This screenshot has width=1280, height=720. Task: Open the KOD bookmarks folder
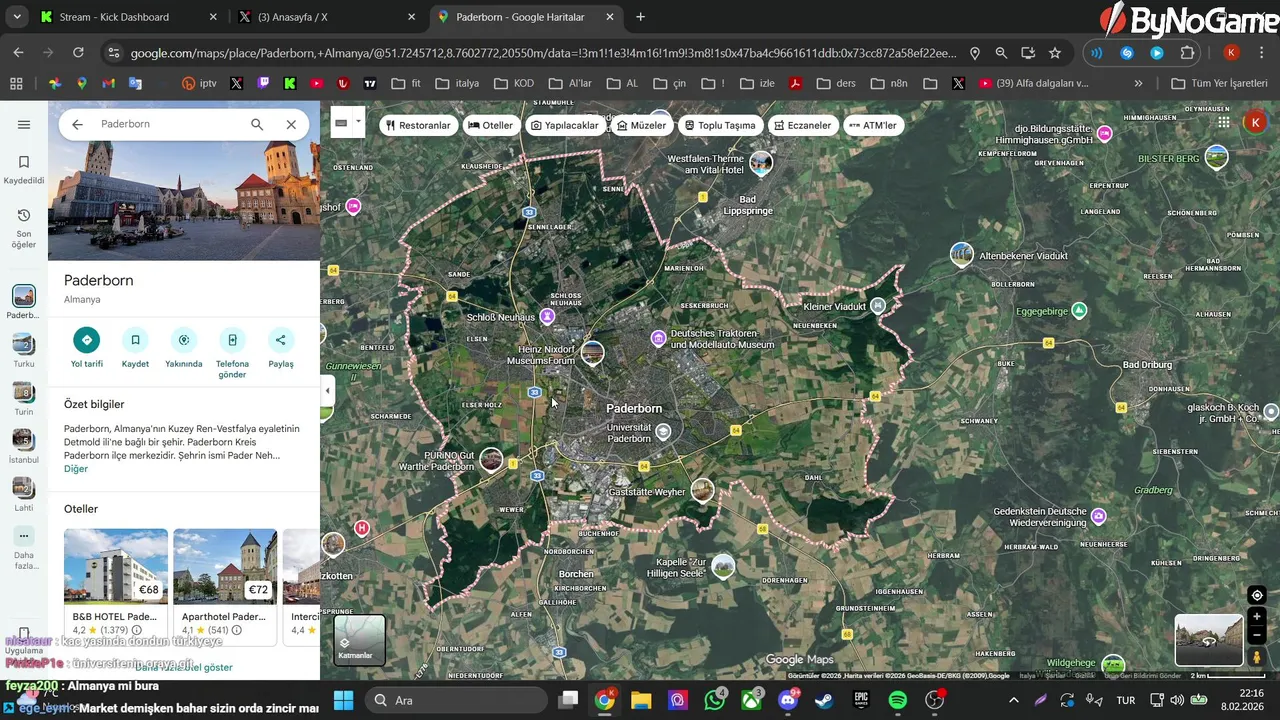pos(515,83)
